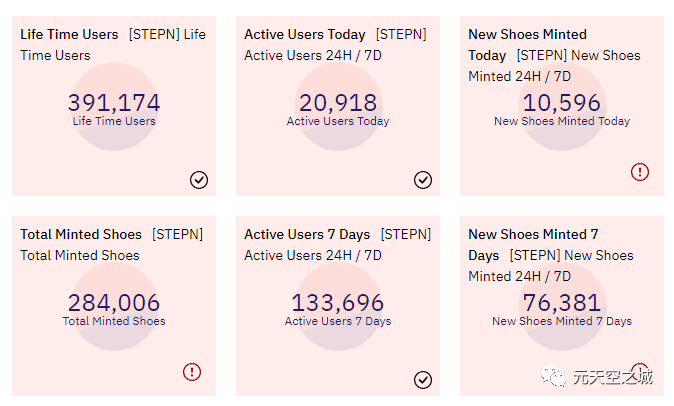Screen dimensions: 674x406
Task: Open the bold Active Users Today title
Action: click(305, 35)
